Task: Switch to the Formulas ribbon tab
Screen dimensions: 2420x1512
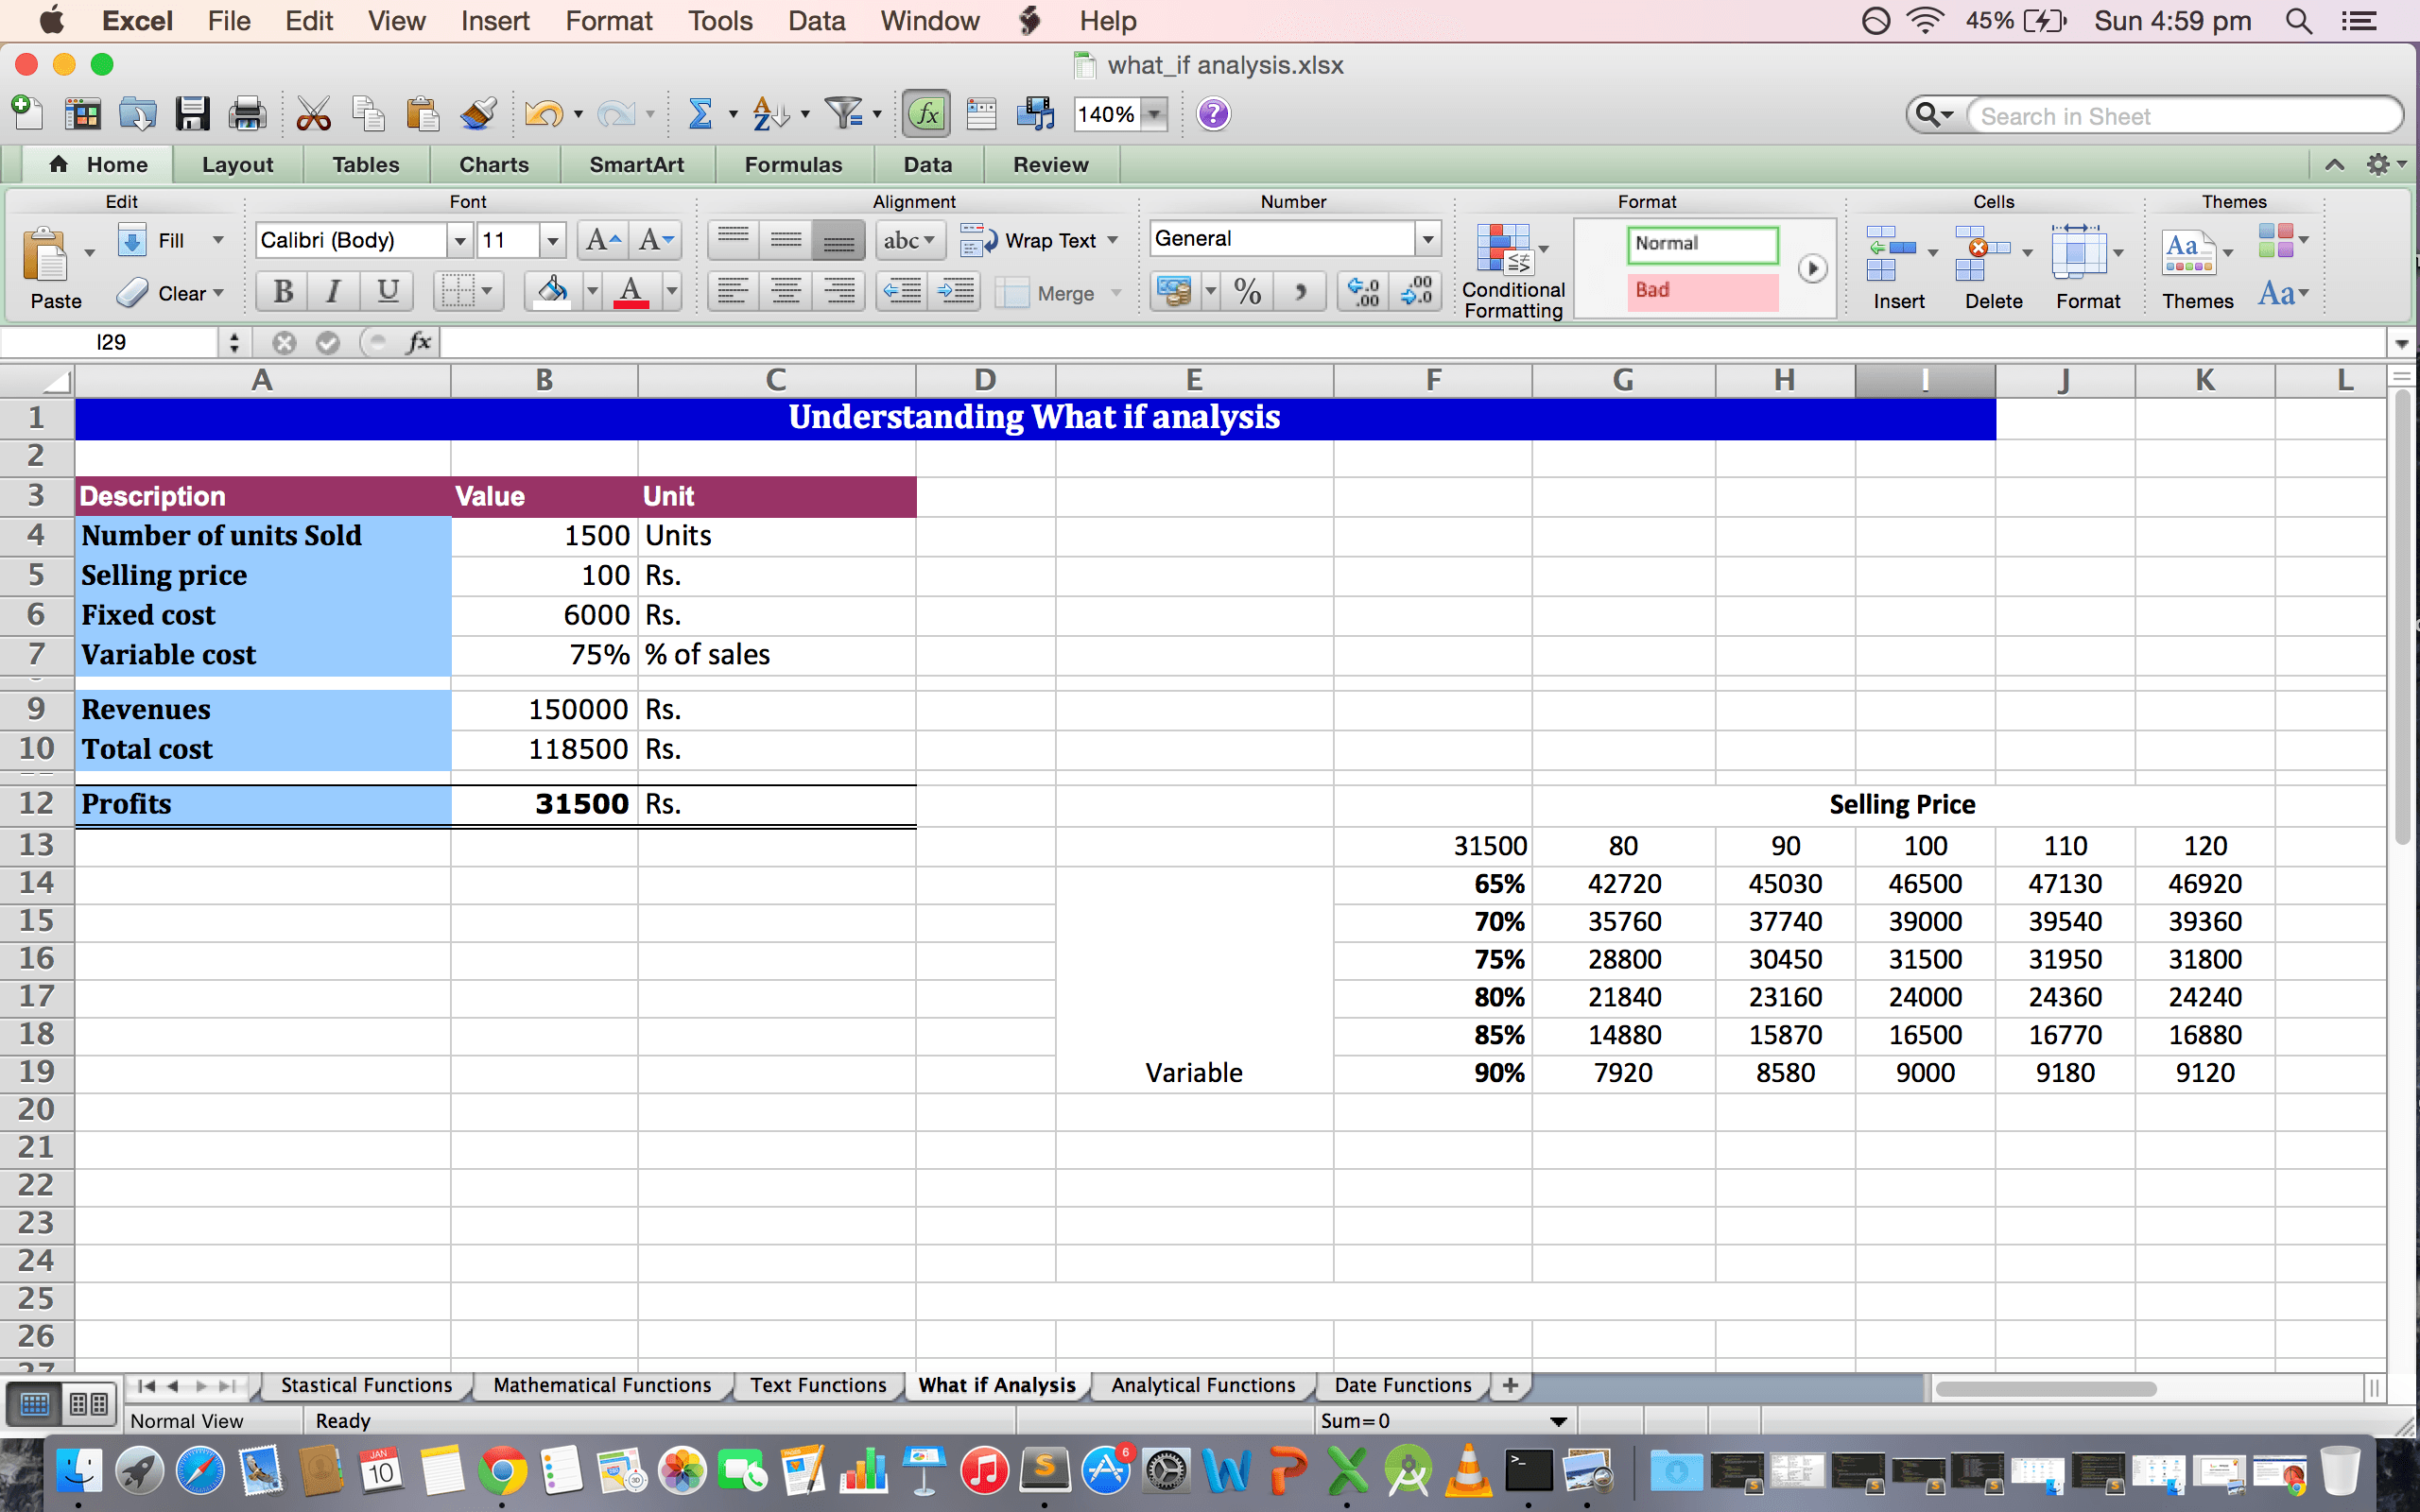Action: [x=793, y=165]
